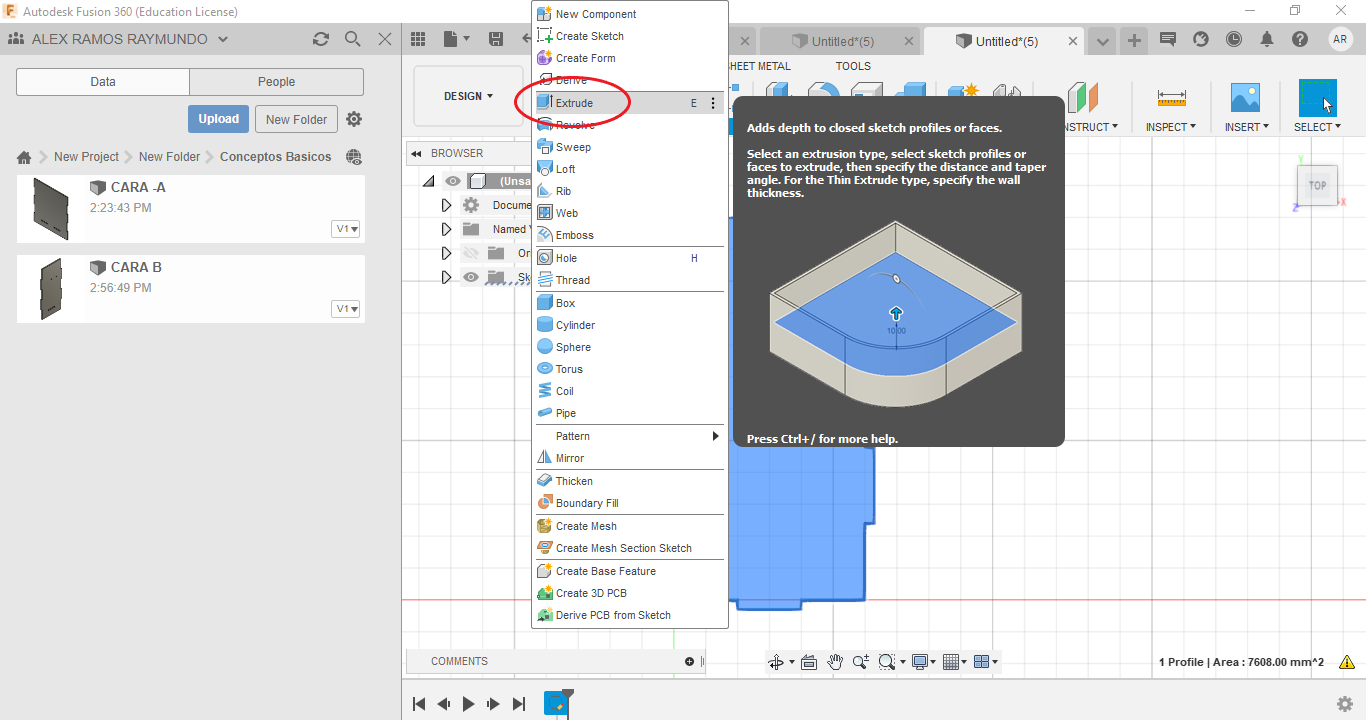Screen dimensions: 1366x720
Task: Click the Rib tool icon
Action: pos(545,191)
